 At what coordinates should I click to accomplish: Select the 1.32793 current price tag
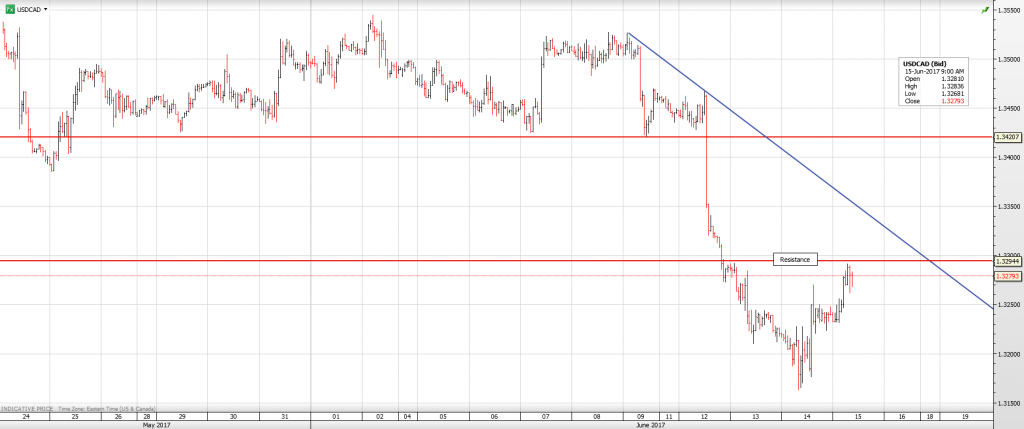pos(1008,275)
